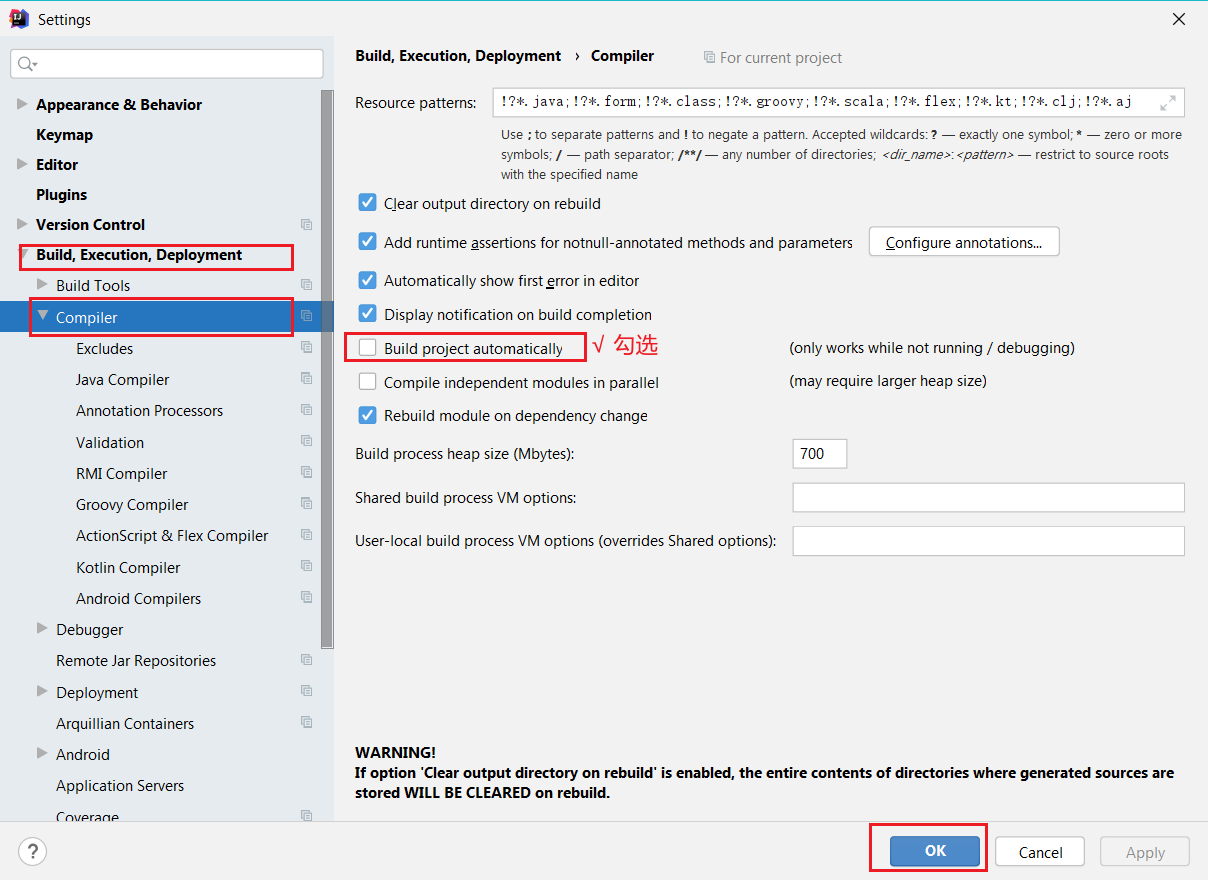
Task: Click the project-level icon beside Deployment
Action: tap(307, 691)
